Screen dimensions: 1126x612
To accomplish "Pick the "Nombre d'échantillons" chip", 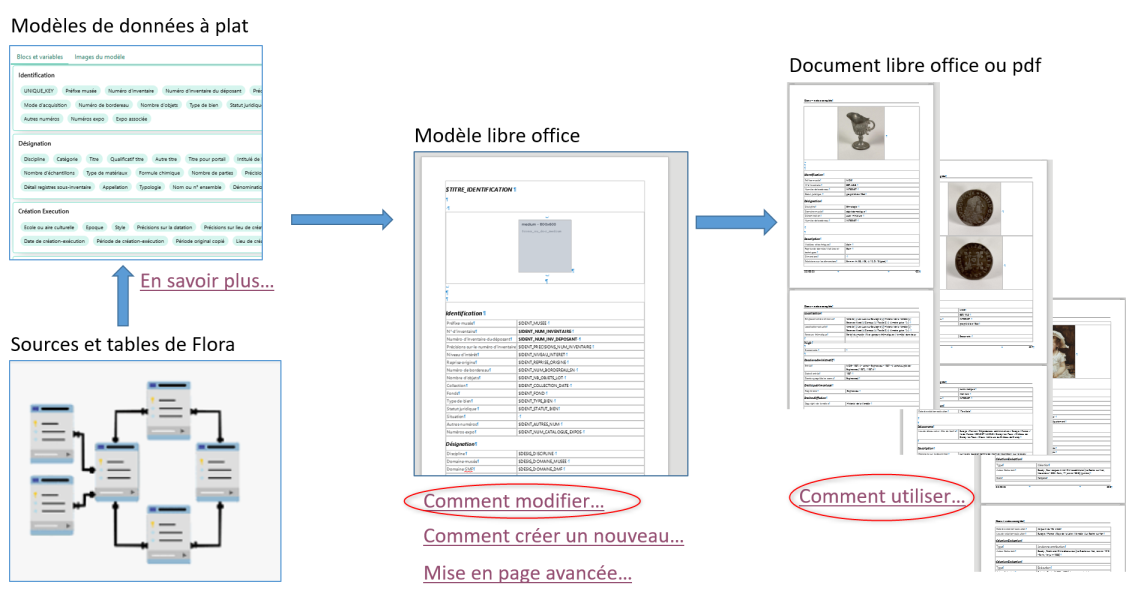I will 49,173.
